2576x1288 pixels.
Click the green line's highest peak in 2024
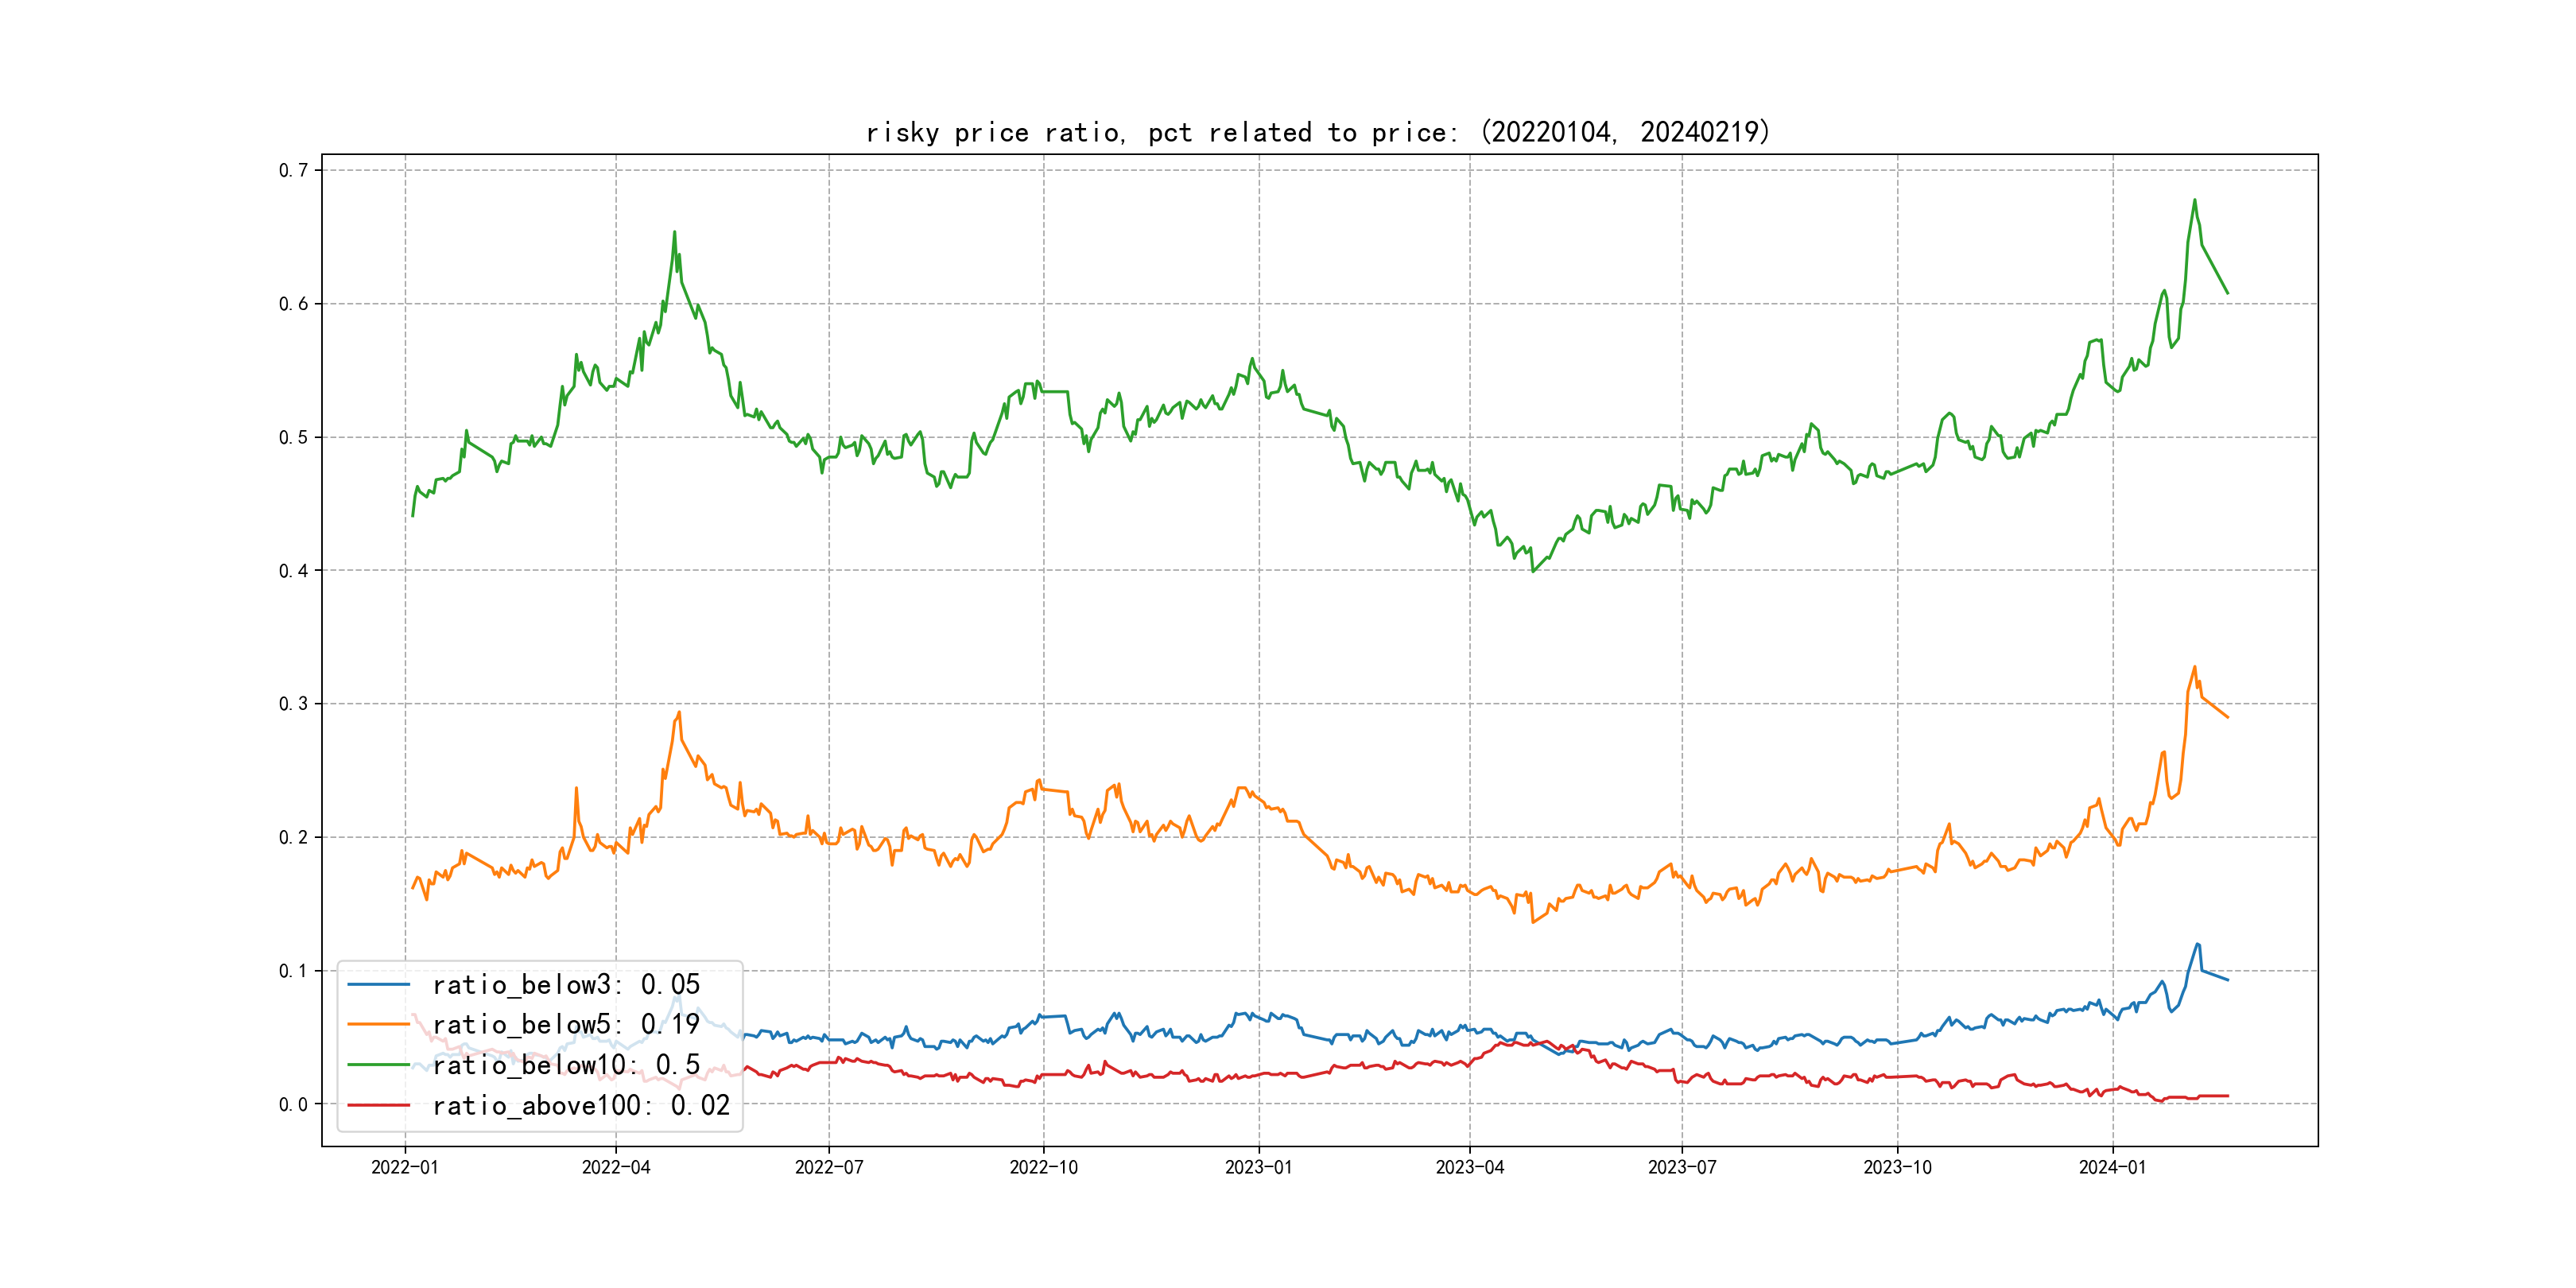pos(2195,201)
